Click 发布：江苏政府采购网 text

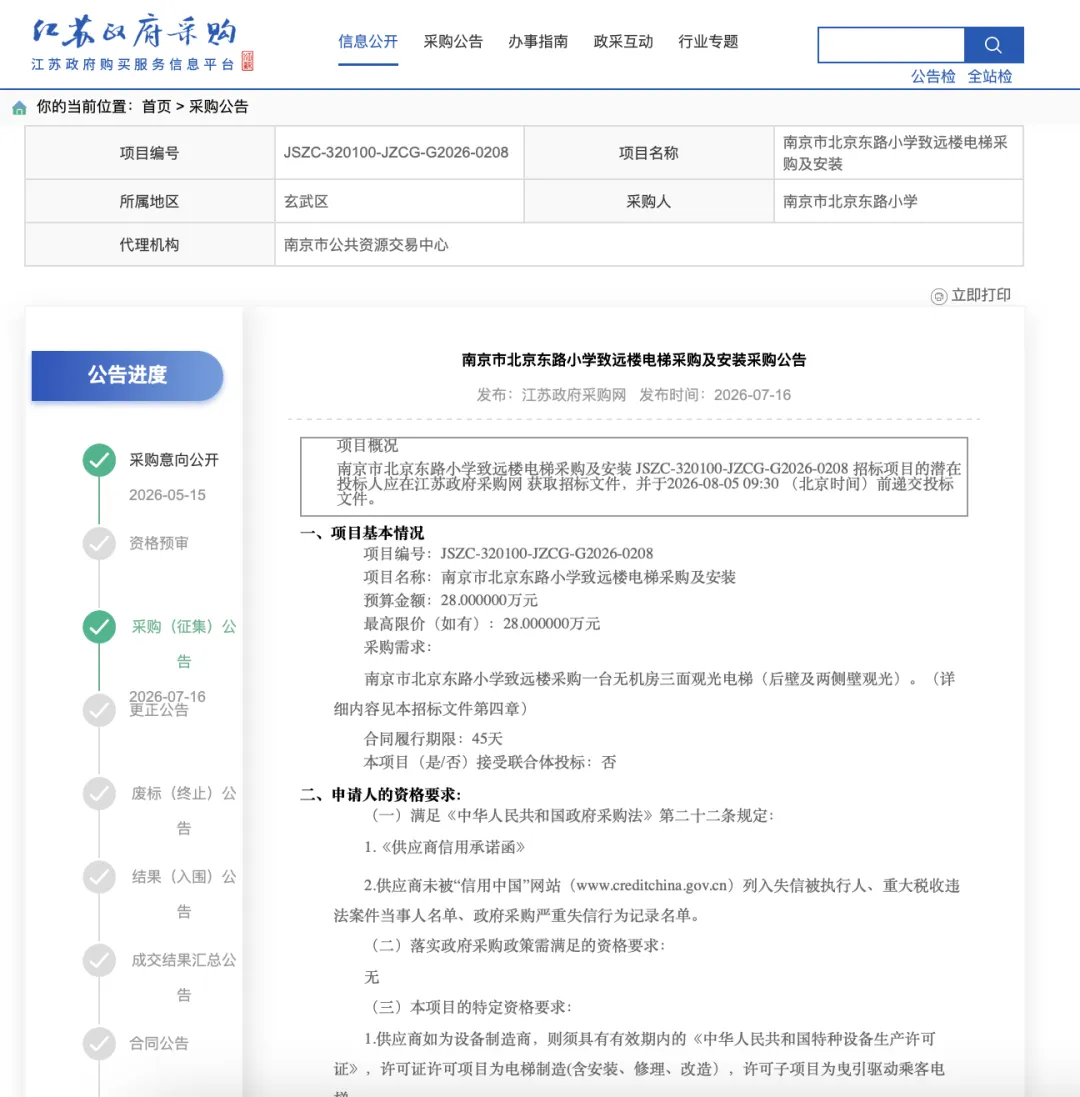[x=551, y=395]
